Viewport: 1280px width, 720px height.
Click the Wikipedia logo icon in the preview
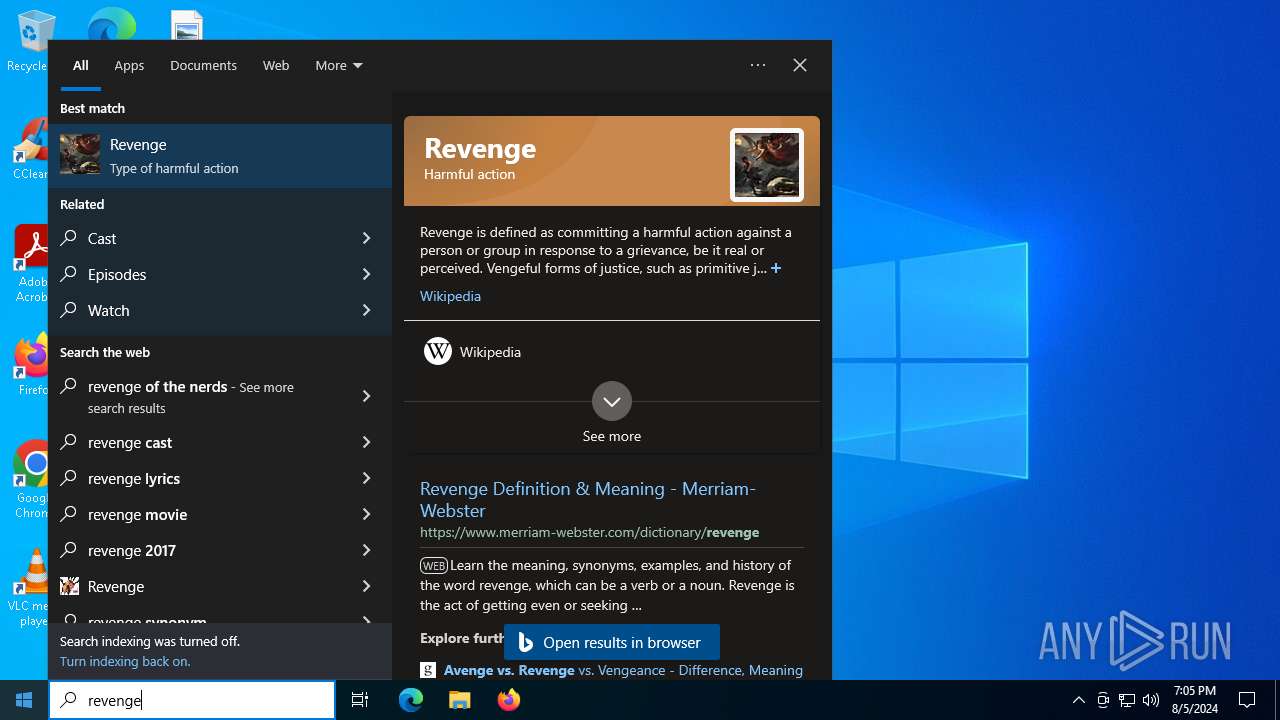437,351
